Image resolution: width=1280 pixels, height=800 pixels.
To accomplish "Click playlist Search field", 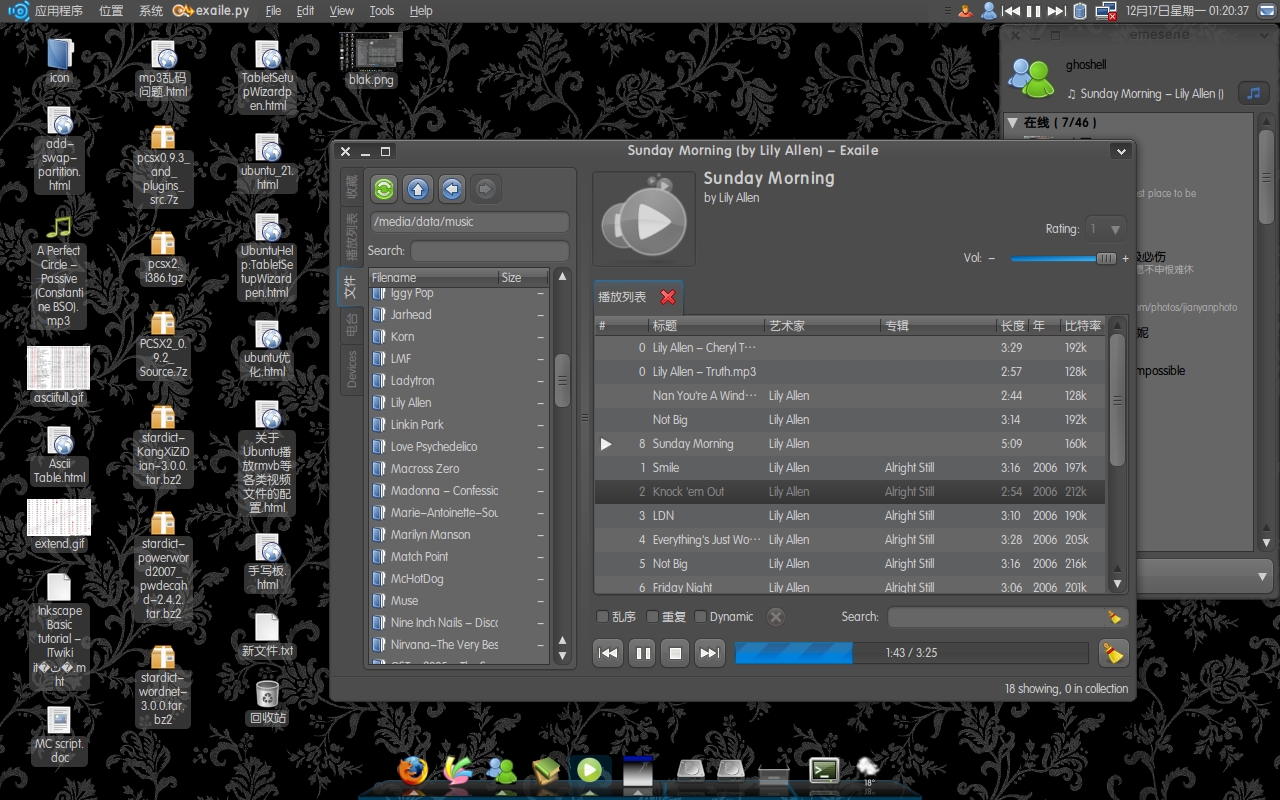I will click(1008, 617).
